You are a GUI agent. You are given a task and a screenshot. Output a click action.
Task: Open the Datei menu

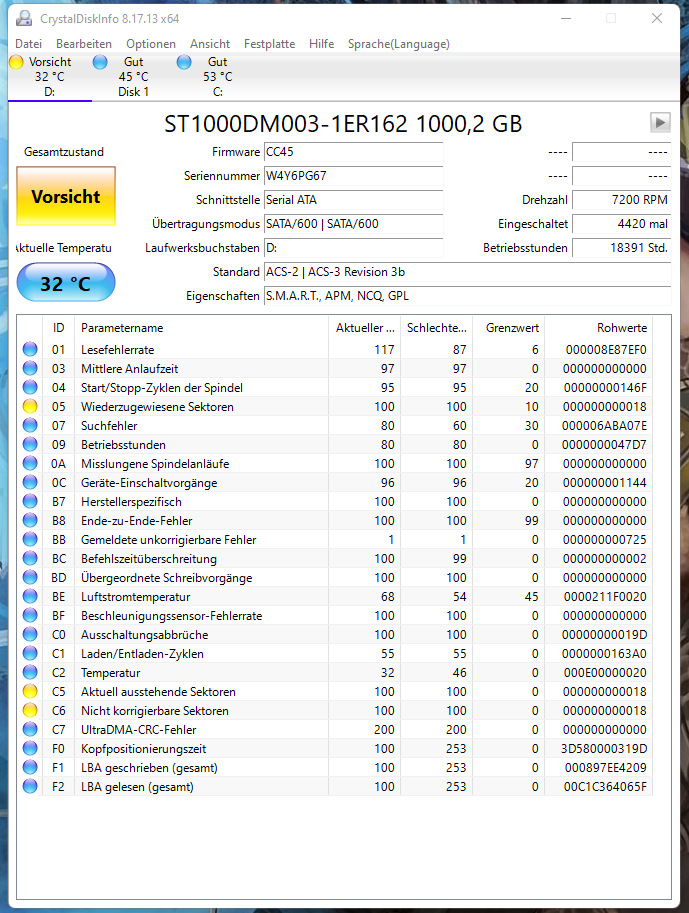pyautogui.click(x=29, y=44)
